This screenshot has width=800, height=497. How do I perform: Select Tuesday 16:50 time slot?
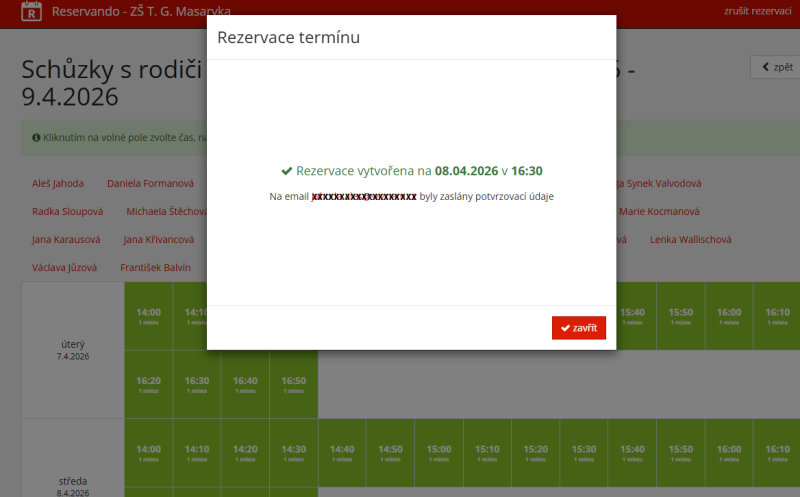click(293, 384)
